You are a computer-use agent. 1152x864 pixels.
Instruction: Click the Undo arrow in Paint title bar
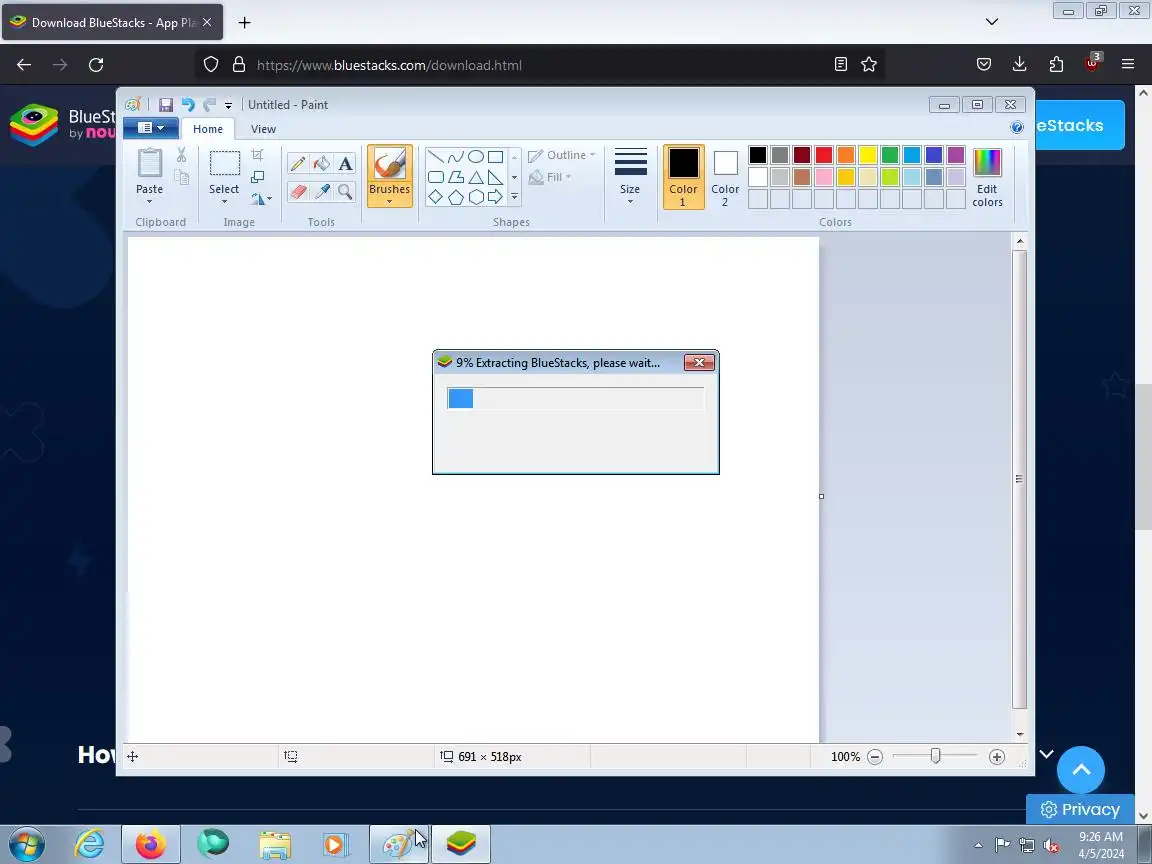tap(188, 105)
